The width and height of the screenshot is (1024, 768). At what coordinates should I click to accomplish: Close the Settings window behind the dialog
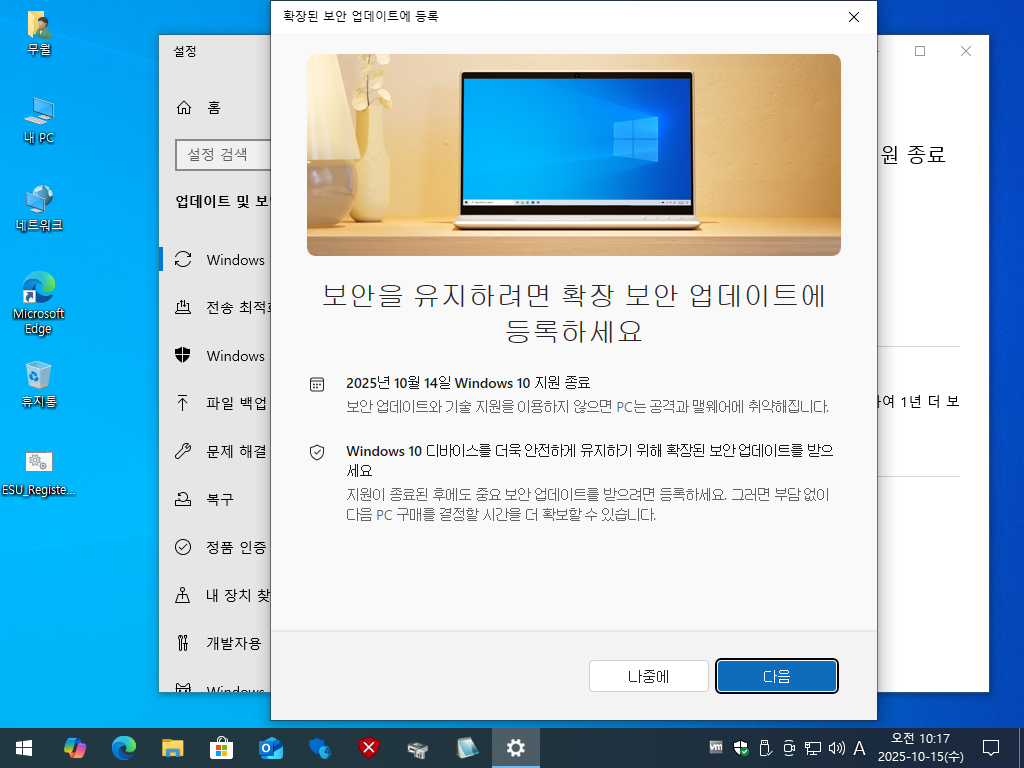(966, 51)
